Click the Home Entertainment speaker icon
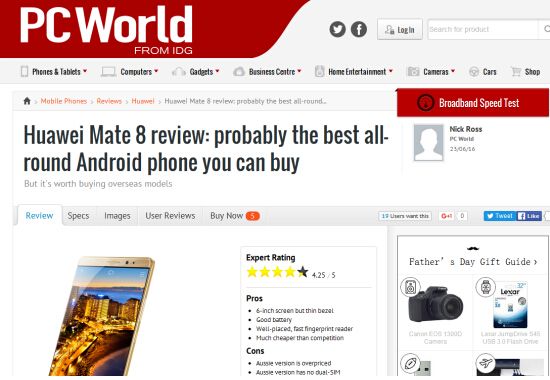 tap(320, 72)
